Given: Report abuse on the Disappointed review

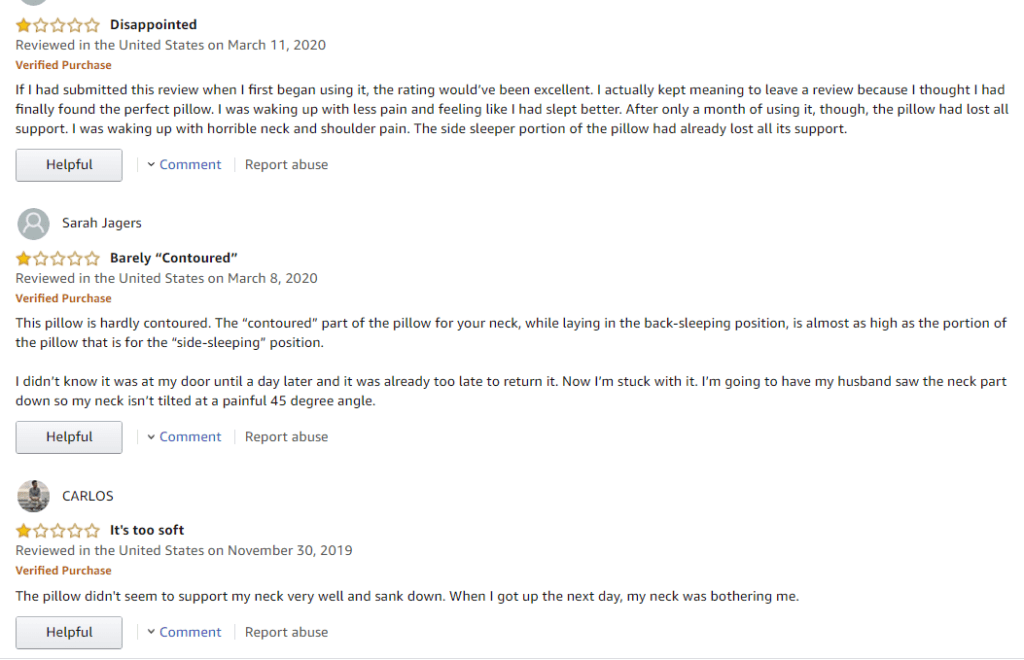Looking at the screenshot, I should [286, 165].
